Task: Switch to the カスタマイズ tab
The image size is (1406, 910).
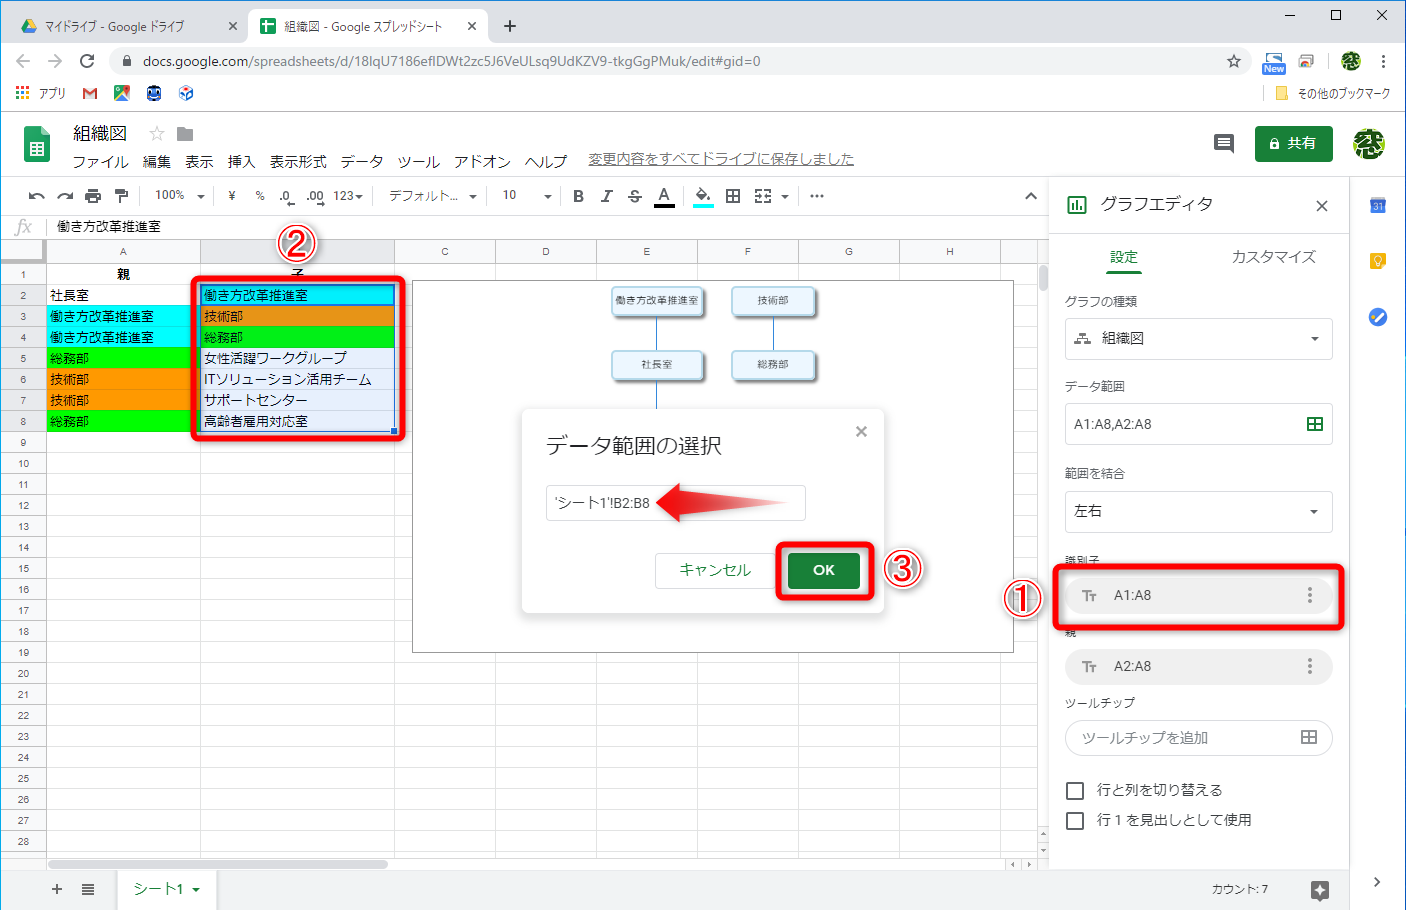Action: pos(1273,257)
